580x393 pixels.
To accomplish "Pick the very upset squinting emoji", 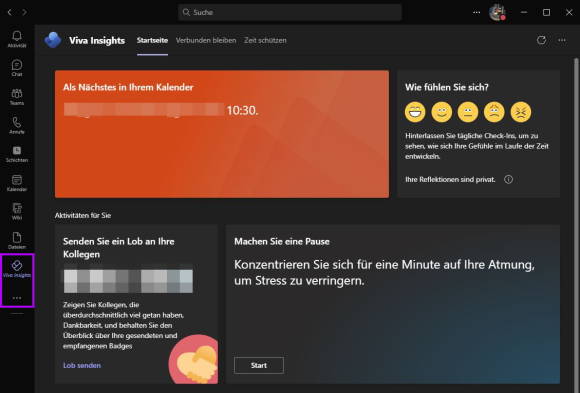I will [x=521, y=112].
